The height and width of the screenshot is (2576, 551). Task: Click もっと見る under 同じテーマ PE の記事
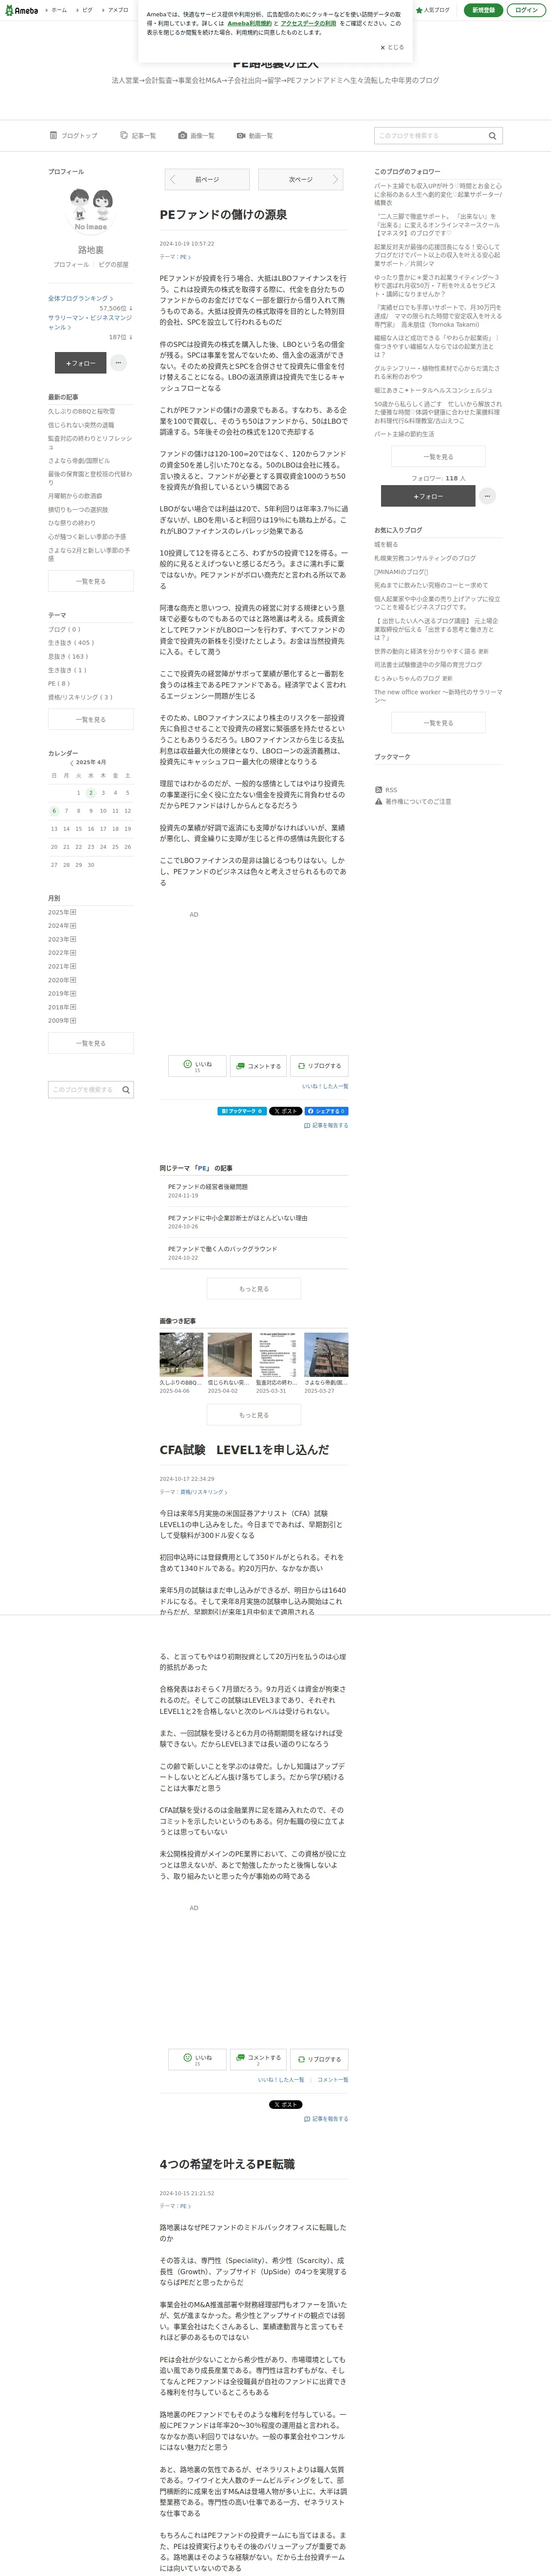tap(254, 1289)
